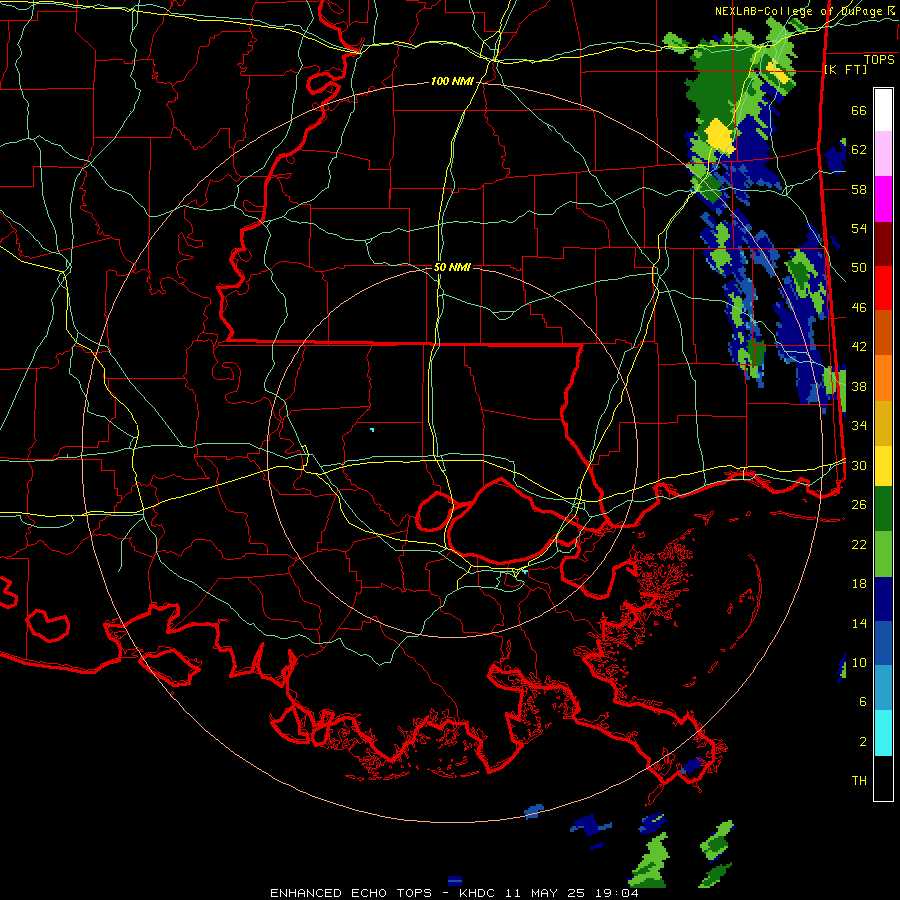
Task: Click the mustard gold legend band
Action: tap(883, 424)
